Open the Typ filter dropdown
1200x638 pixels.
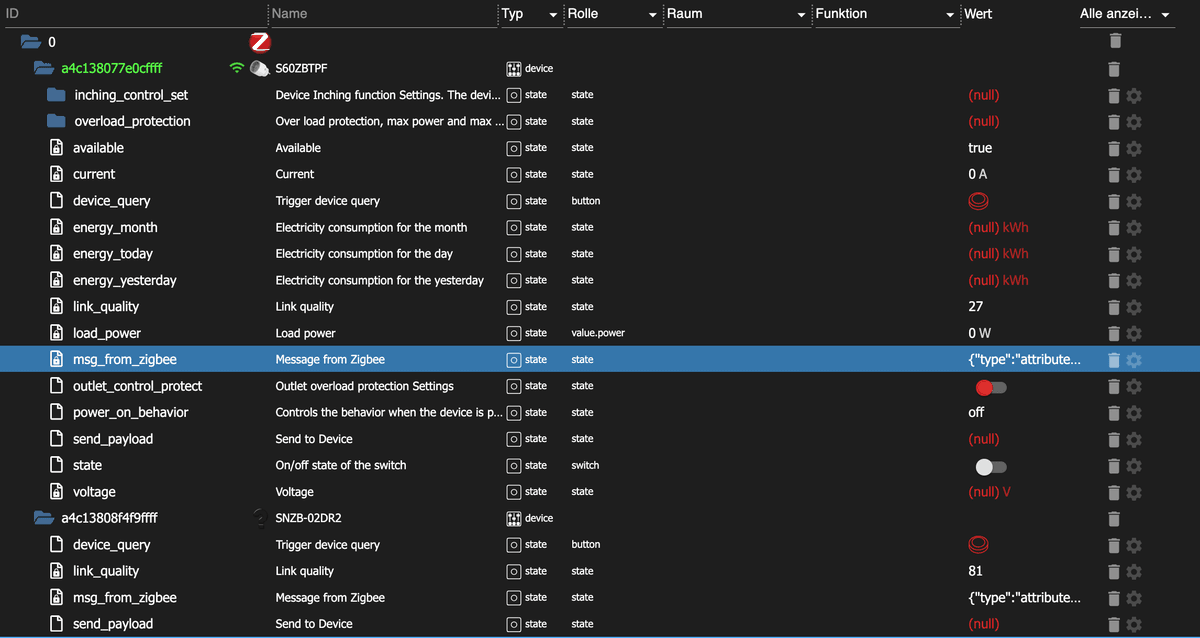(553, 15)
